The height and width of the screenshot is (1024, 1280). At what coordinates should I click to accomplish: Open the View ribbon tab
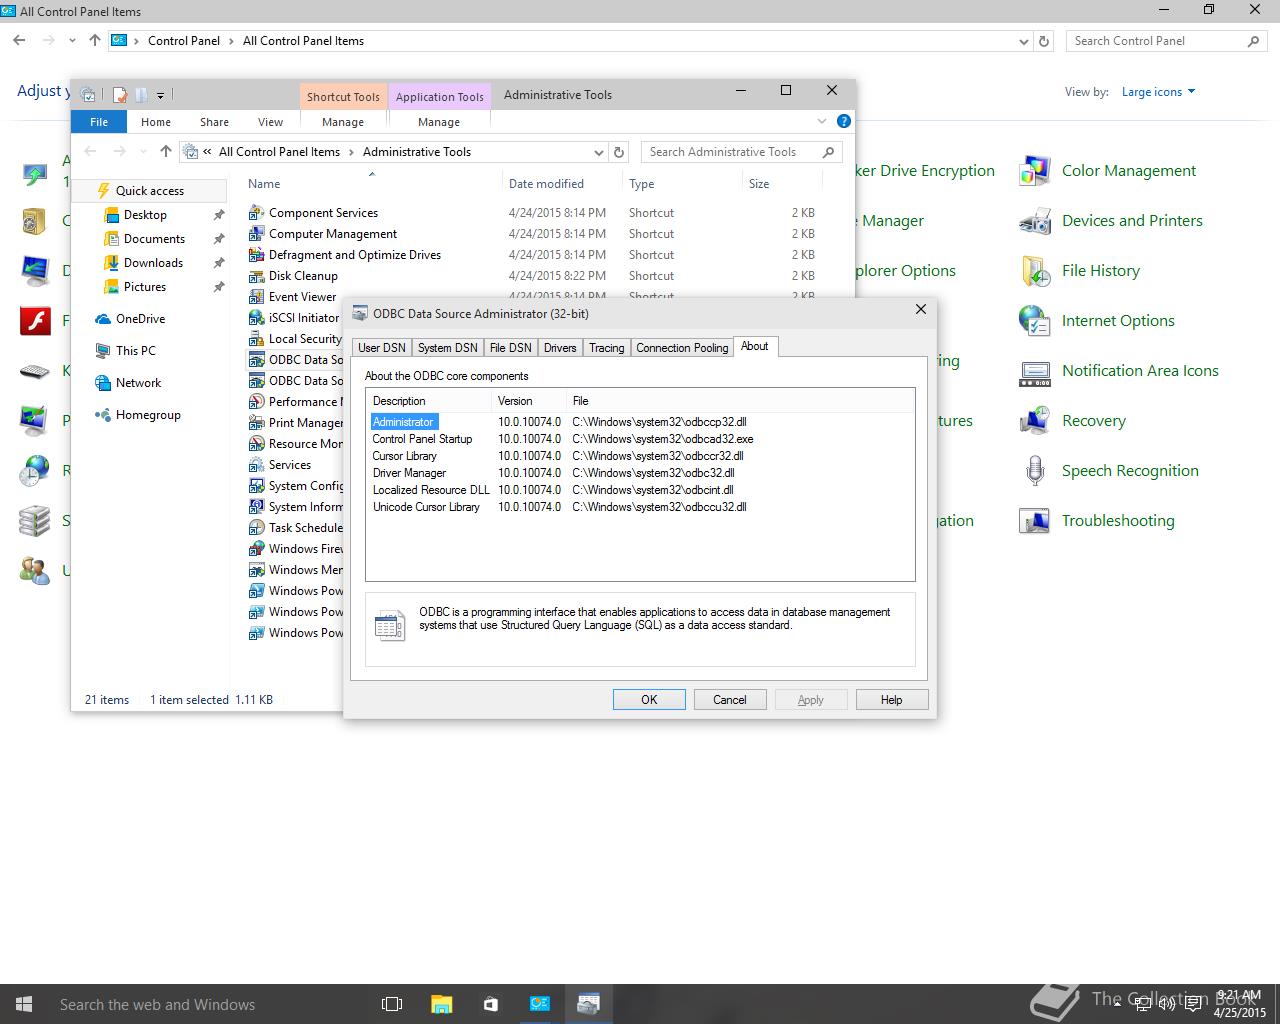270,122
